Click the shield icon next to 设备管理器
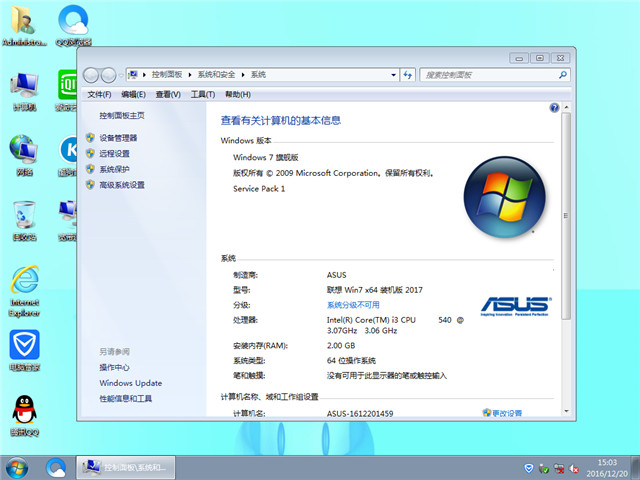The image size is (640, 480). pos(90,138)
